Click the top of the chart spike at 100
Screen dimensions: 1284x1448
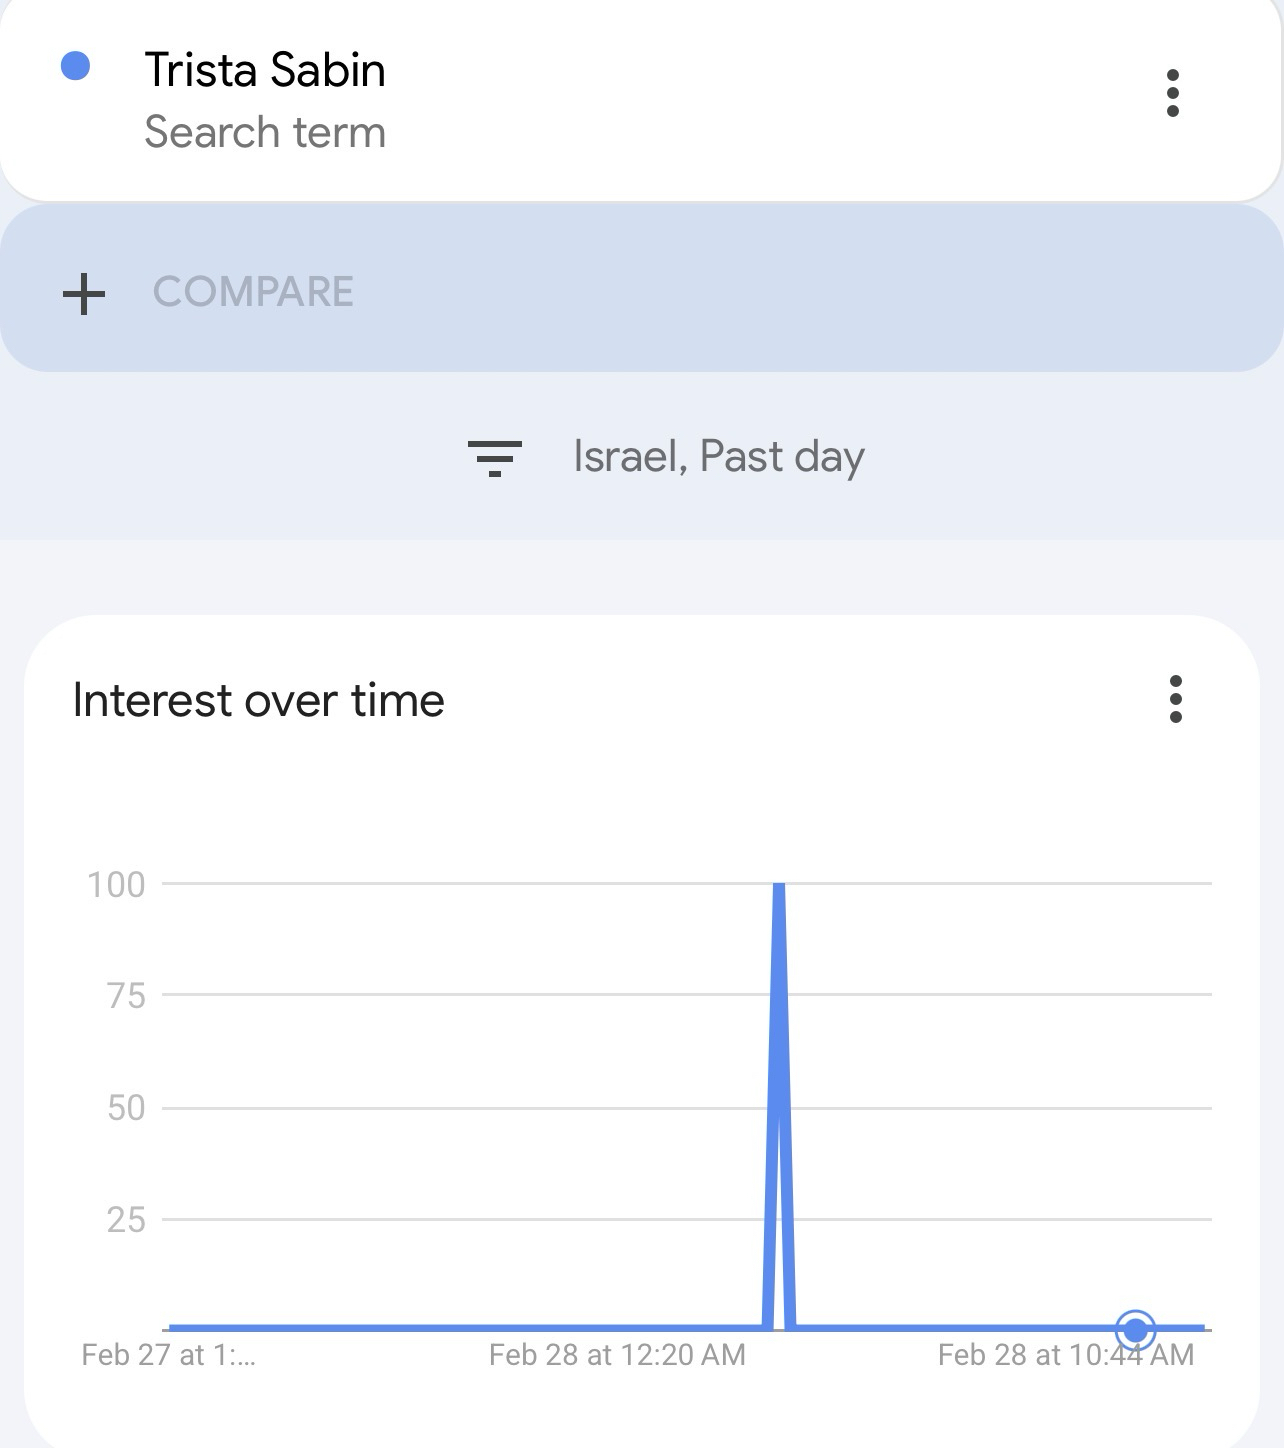coord(779,887)
